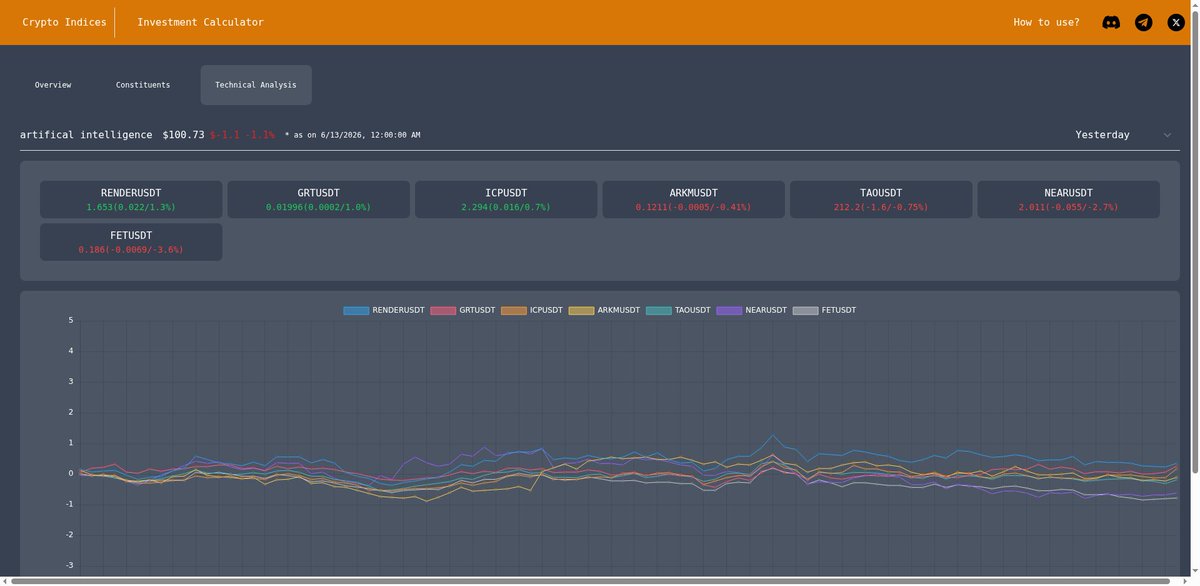
Task: Toggle NEARUSDT purple legend swatch
Action: pyautogui.click(x=729, y=311)
